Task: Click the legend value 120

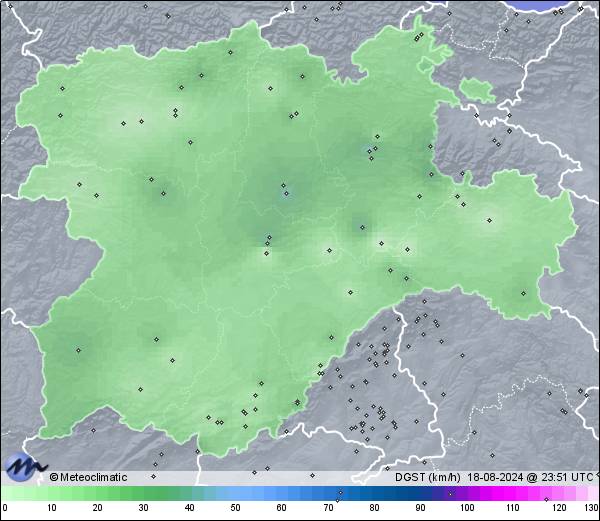Action: (x=559, y=508)
